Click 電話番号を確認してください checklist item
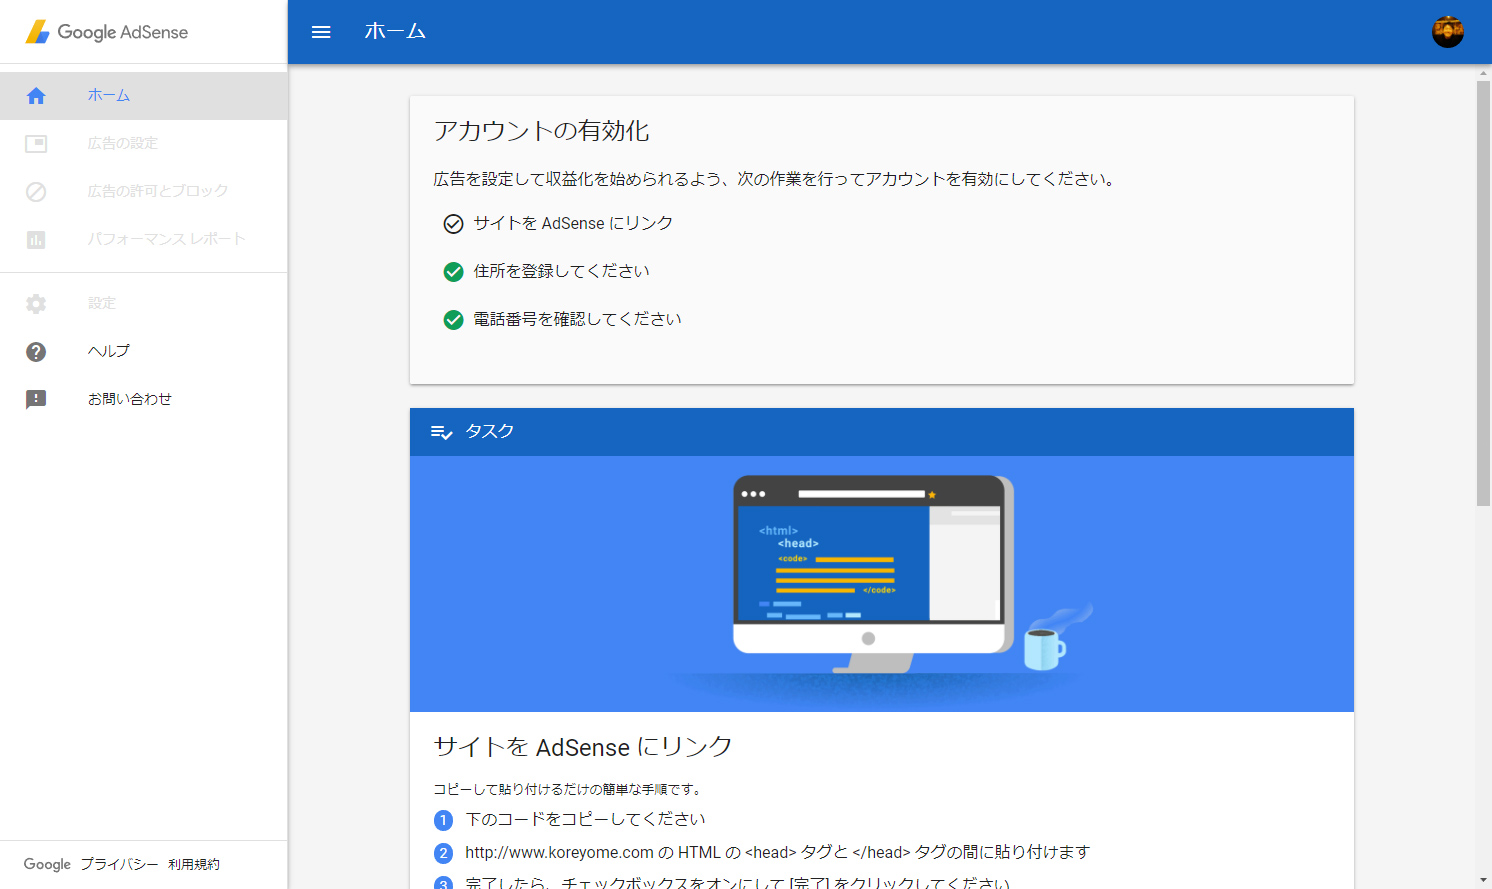The height and width of the screenshot is (889, 1492). click(577, 319)
